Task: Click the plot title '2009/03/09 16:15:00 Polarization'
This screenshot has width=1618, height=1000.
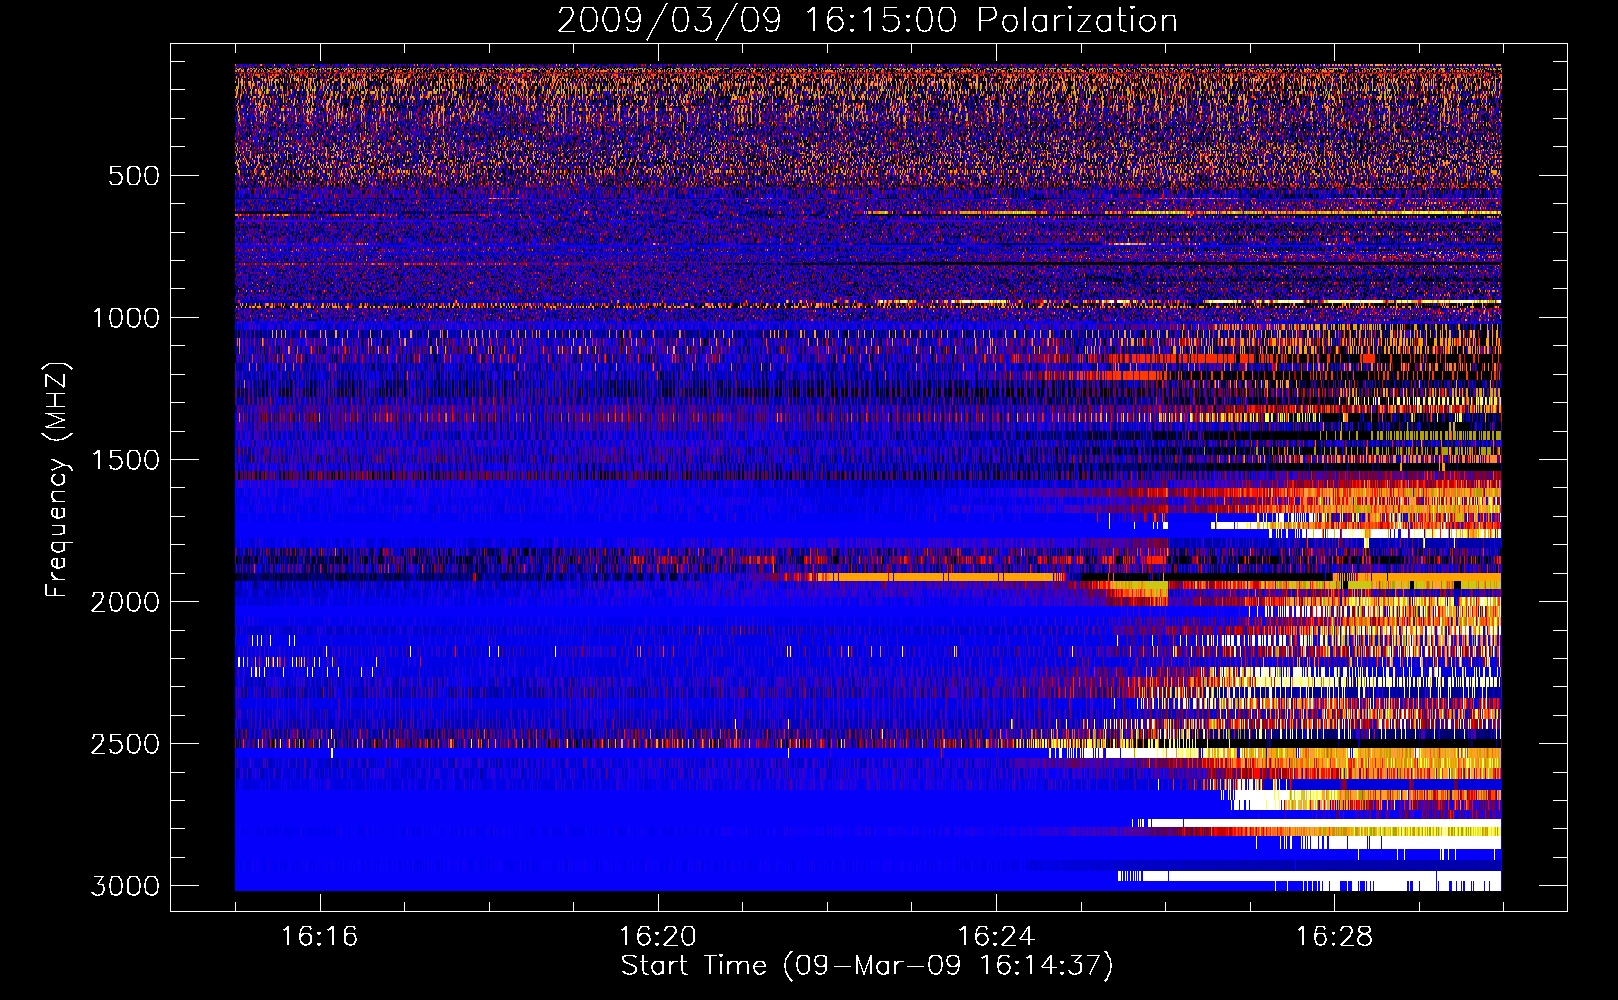Action: pos(867,20)
